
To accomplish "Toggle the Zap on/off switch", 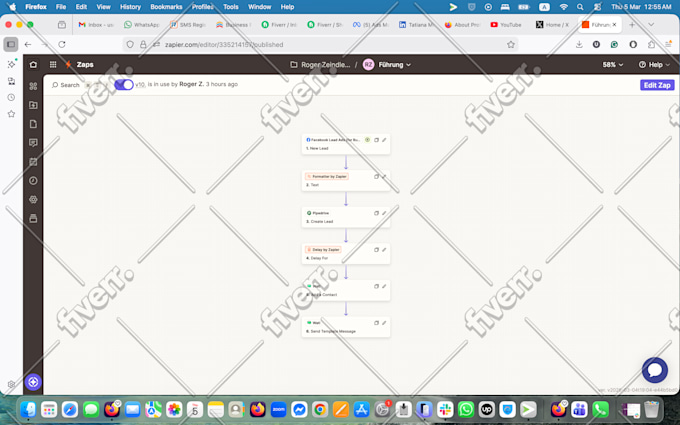I will 124,85.
